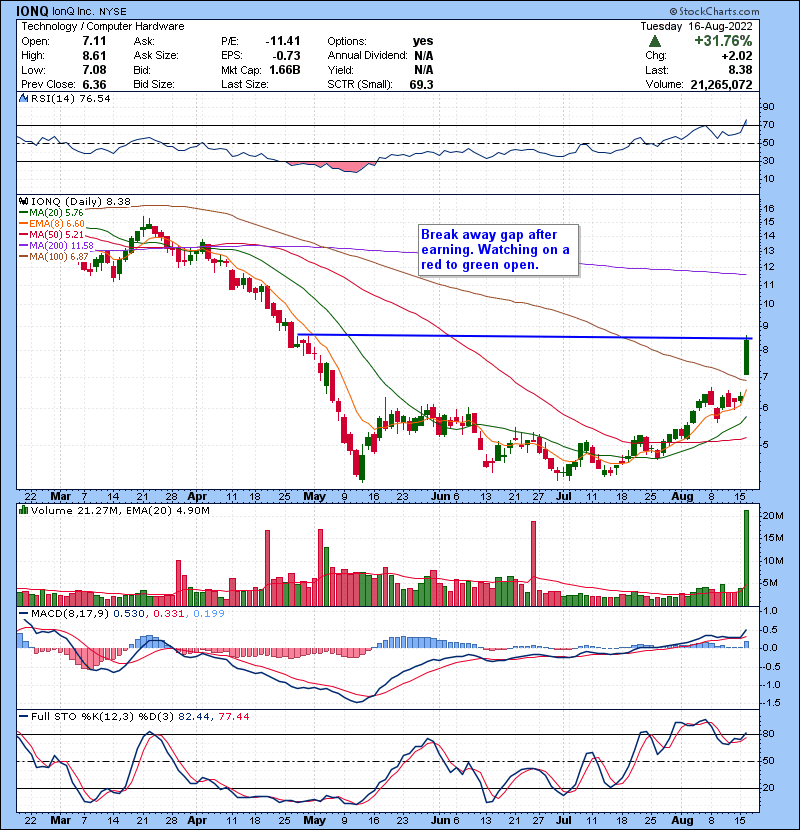Click the Ask Size label

point(156,56)
